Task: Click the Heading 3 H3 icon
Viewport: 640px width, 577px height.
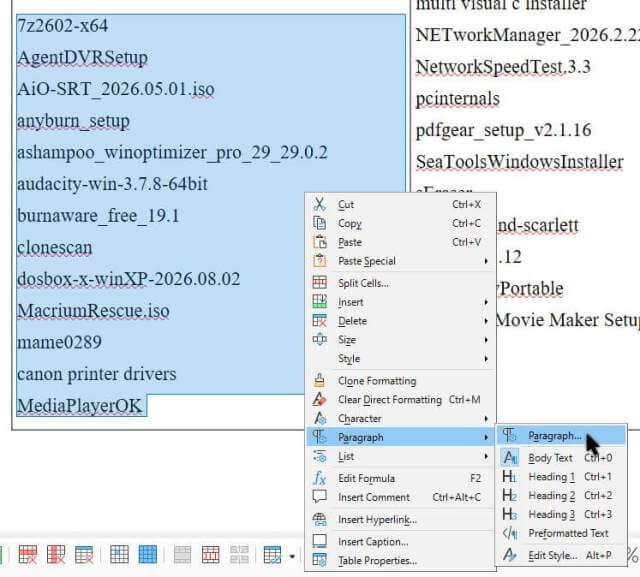Action: pyautogui.click(x=510, y=514)
